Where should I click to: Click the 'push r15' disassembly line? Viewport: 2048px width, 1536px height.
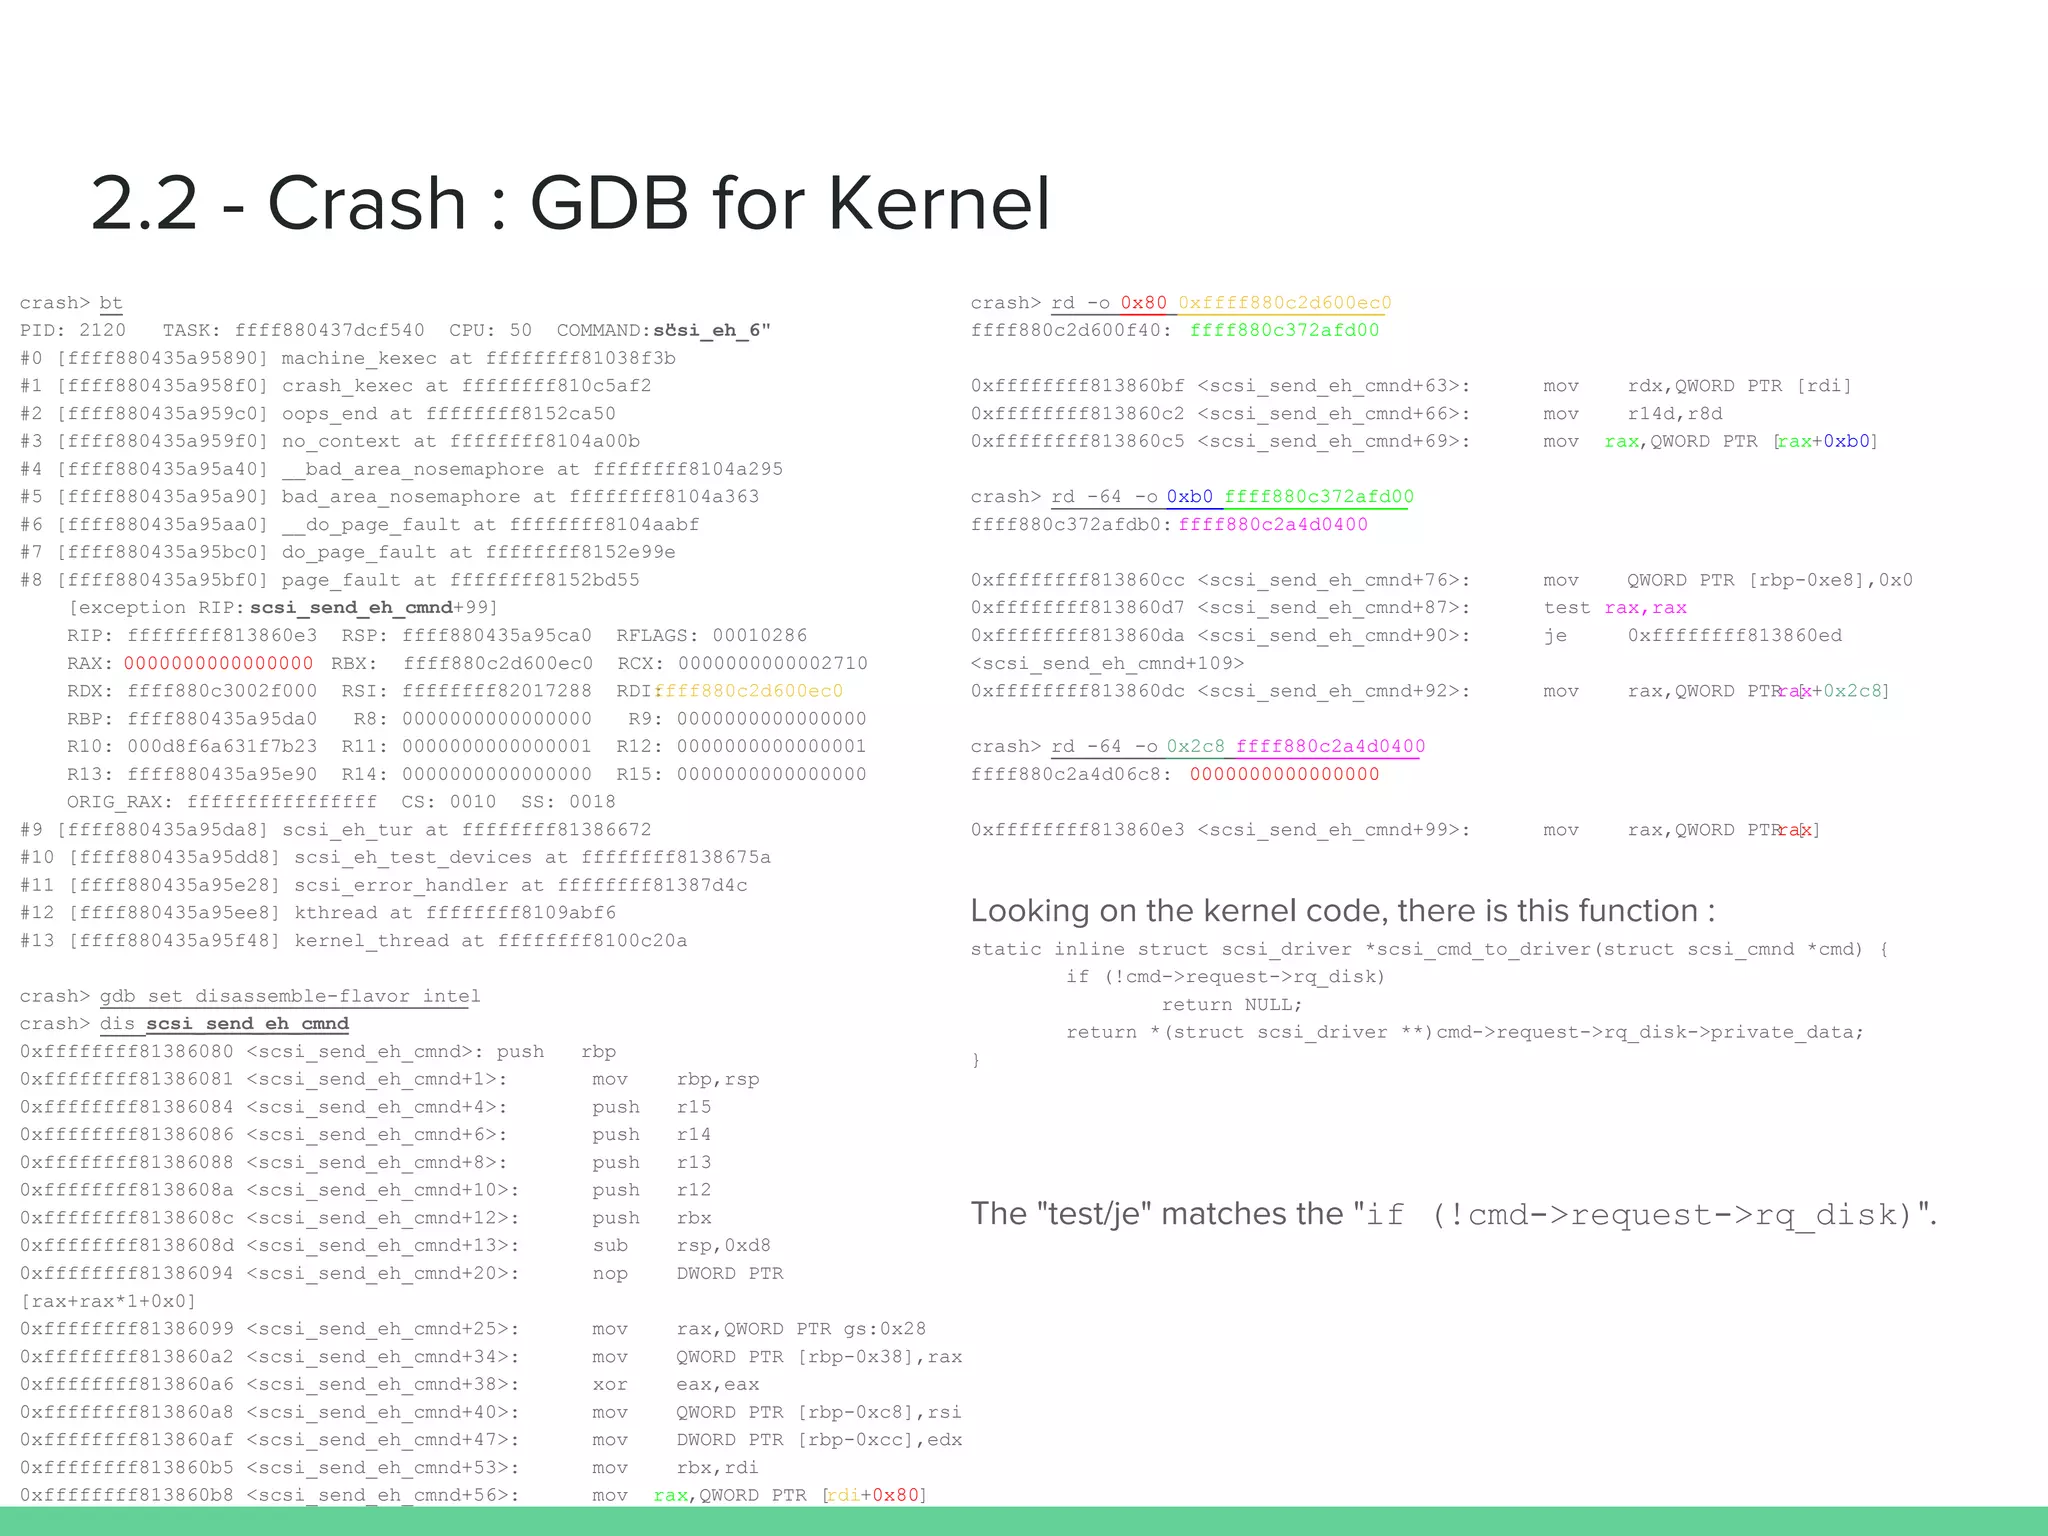[x=366, y=1108]
